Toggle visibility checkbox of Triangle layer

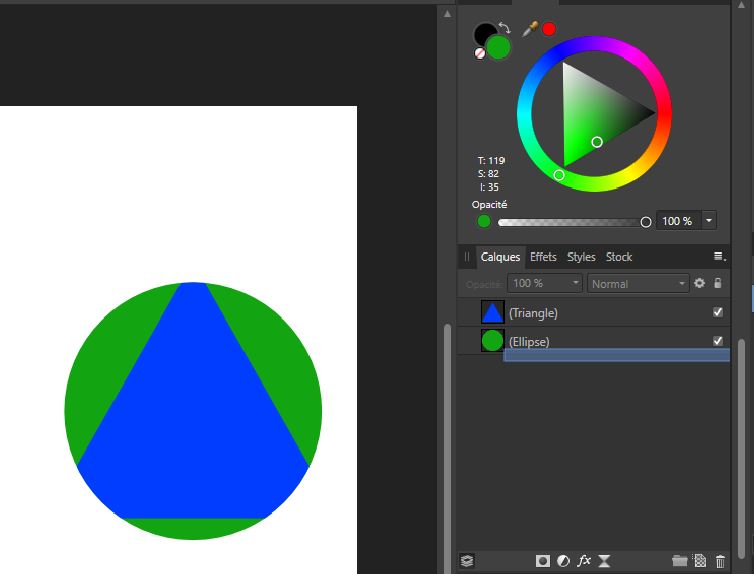pyautogui.click(x=718, y=312)
